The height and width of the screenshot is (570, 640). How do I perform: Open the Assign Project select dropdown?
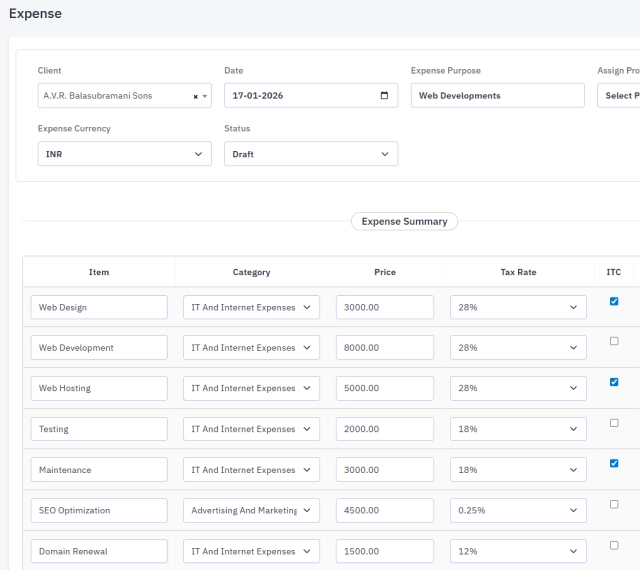tap(619, 96)
